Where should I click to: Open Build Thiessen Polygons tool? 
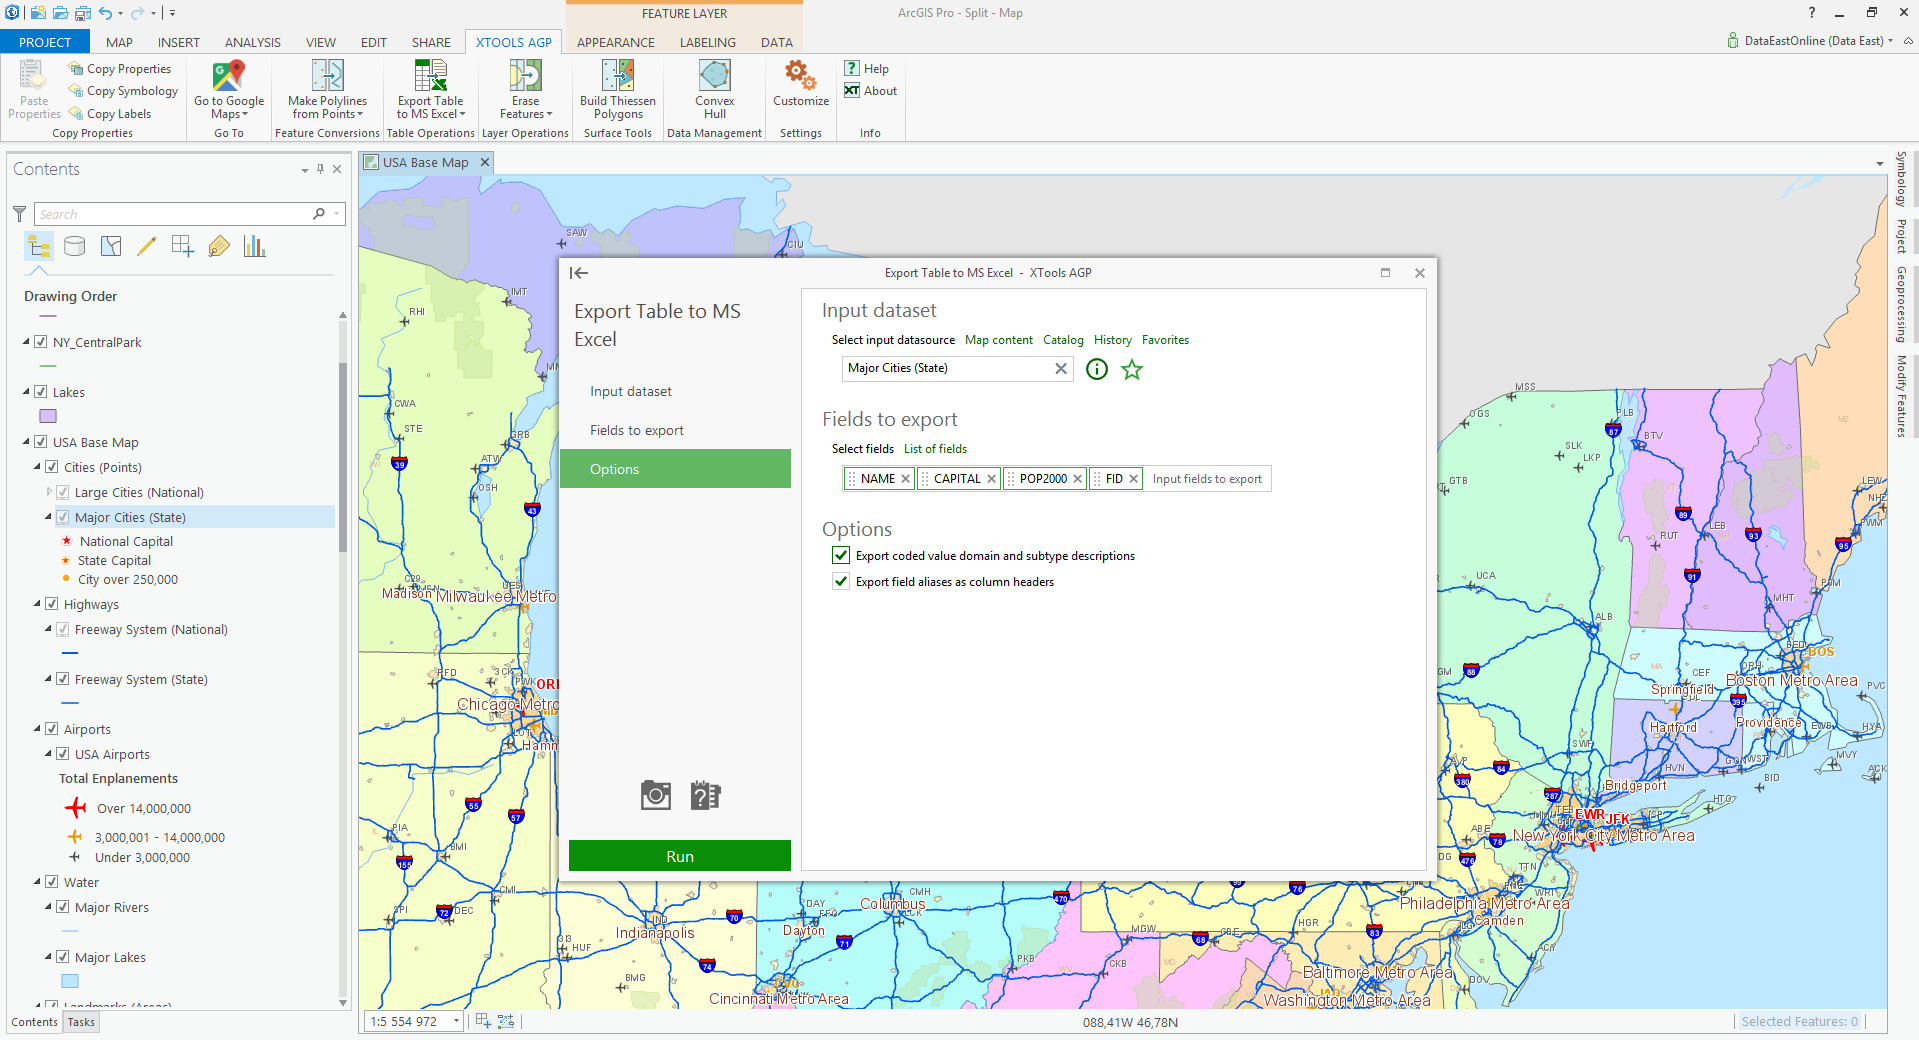pyautogui.click(x=617, y=90)
